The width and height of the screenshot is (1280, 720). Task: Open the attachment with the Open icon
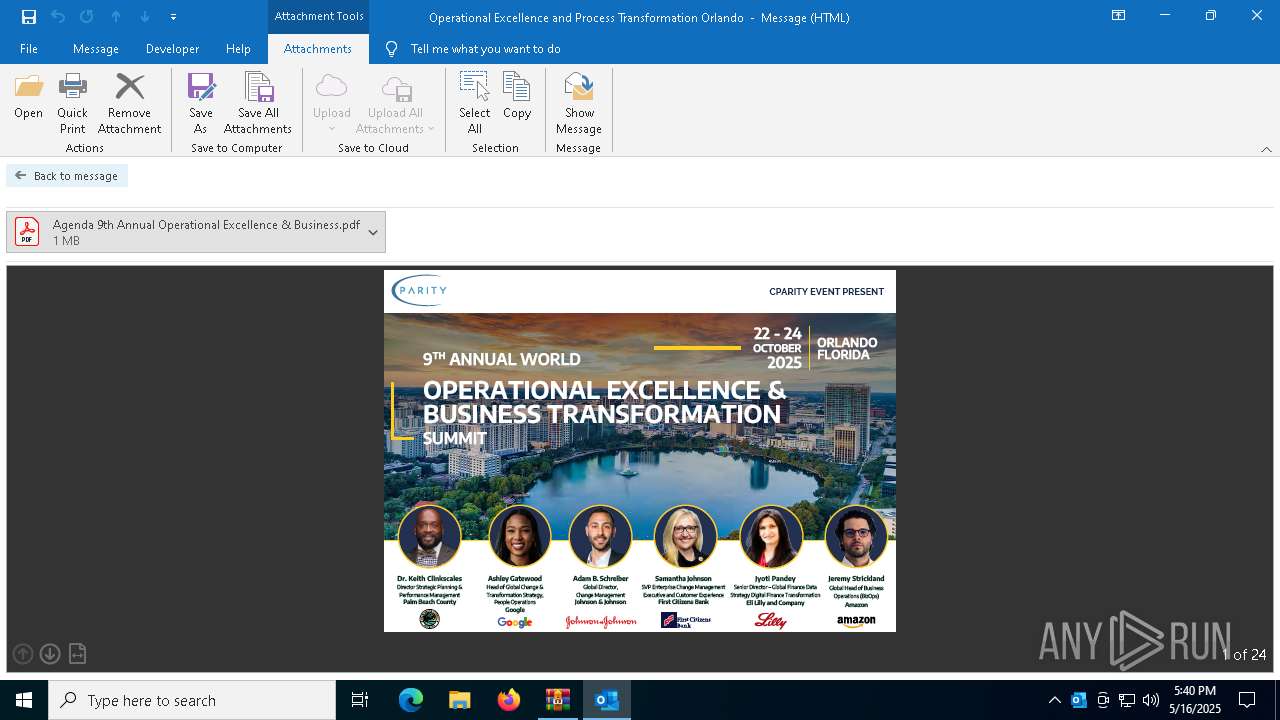29,97
